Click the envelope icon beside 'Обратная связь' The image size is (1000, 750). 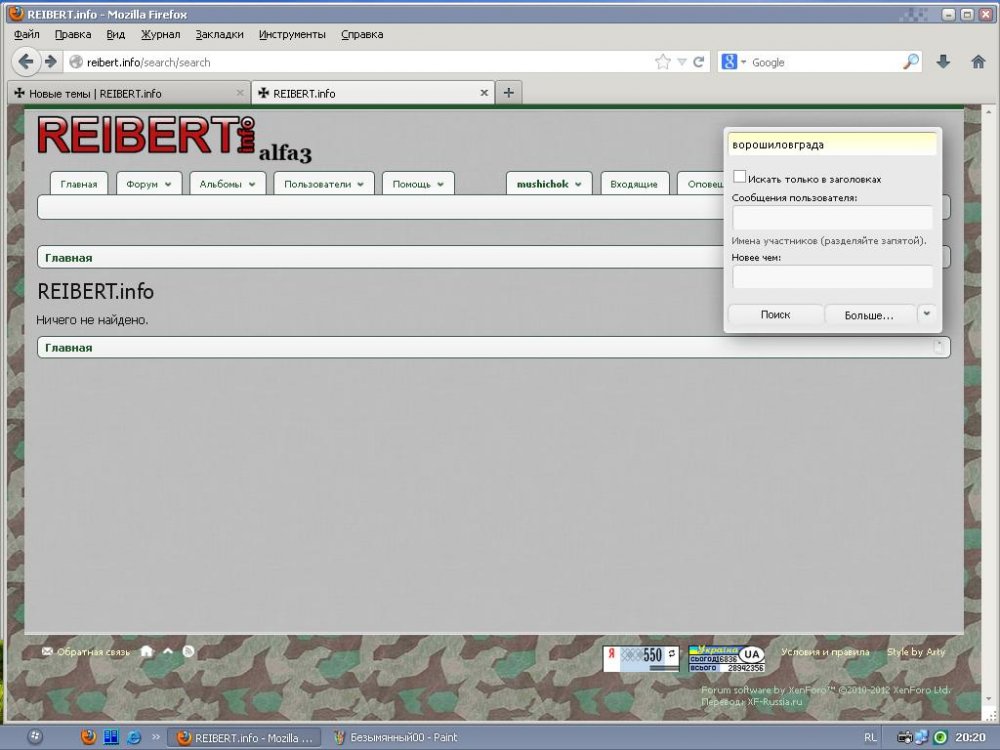click(47, 651)
